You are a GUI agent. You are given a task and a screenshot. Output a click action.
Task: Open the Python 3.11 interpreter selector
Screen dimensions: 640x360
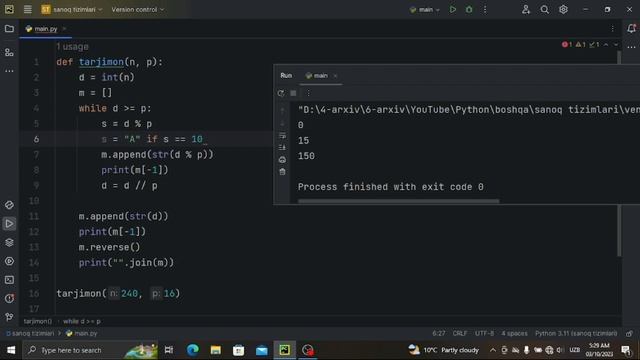[576, 333]
